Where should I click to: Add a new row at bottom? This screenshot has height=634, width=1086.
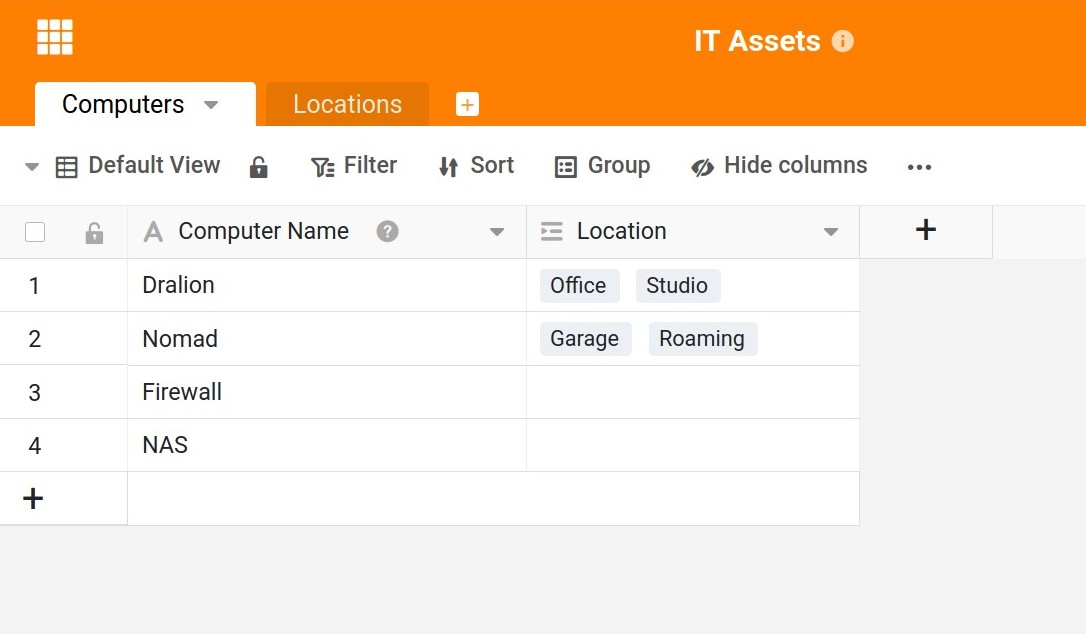(33, 498)
